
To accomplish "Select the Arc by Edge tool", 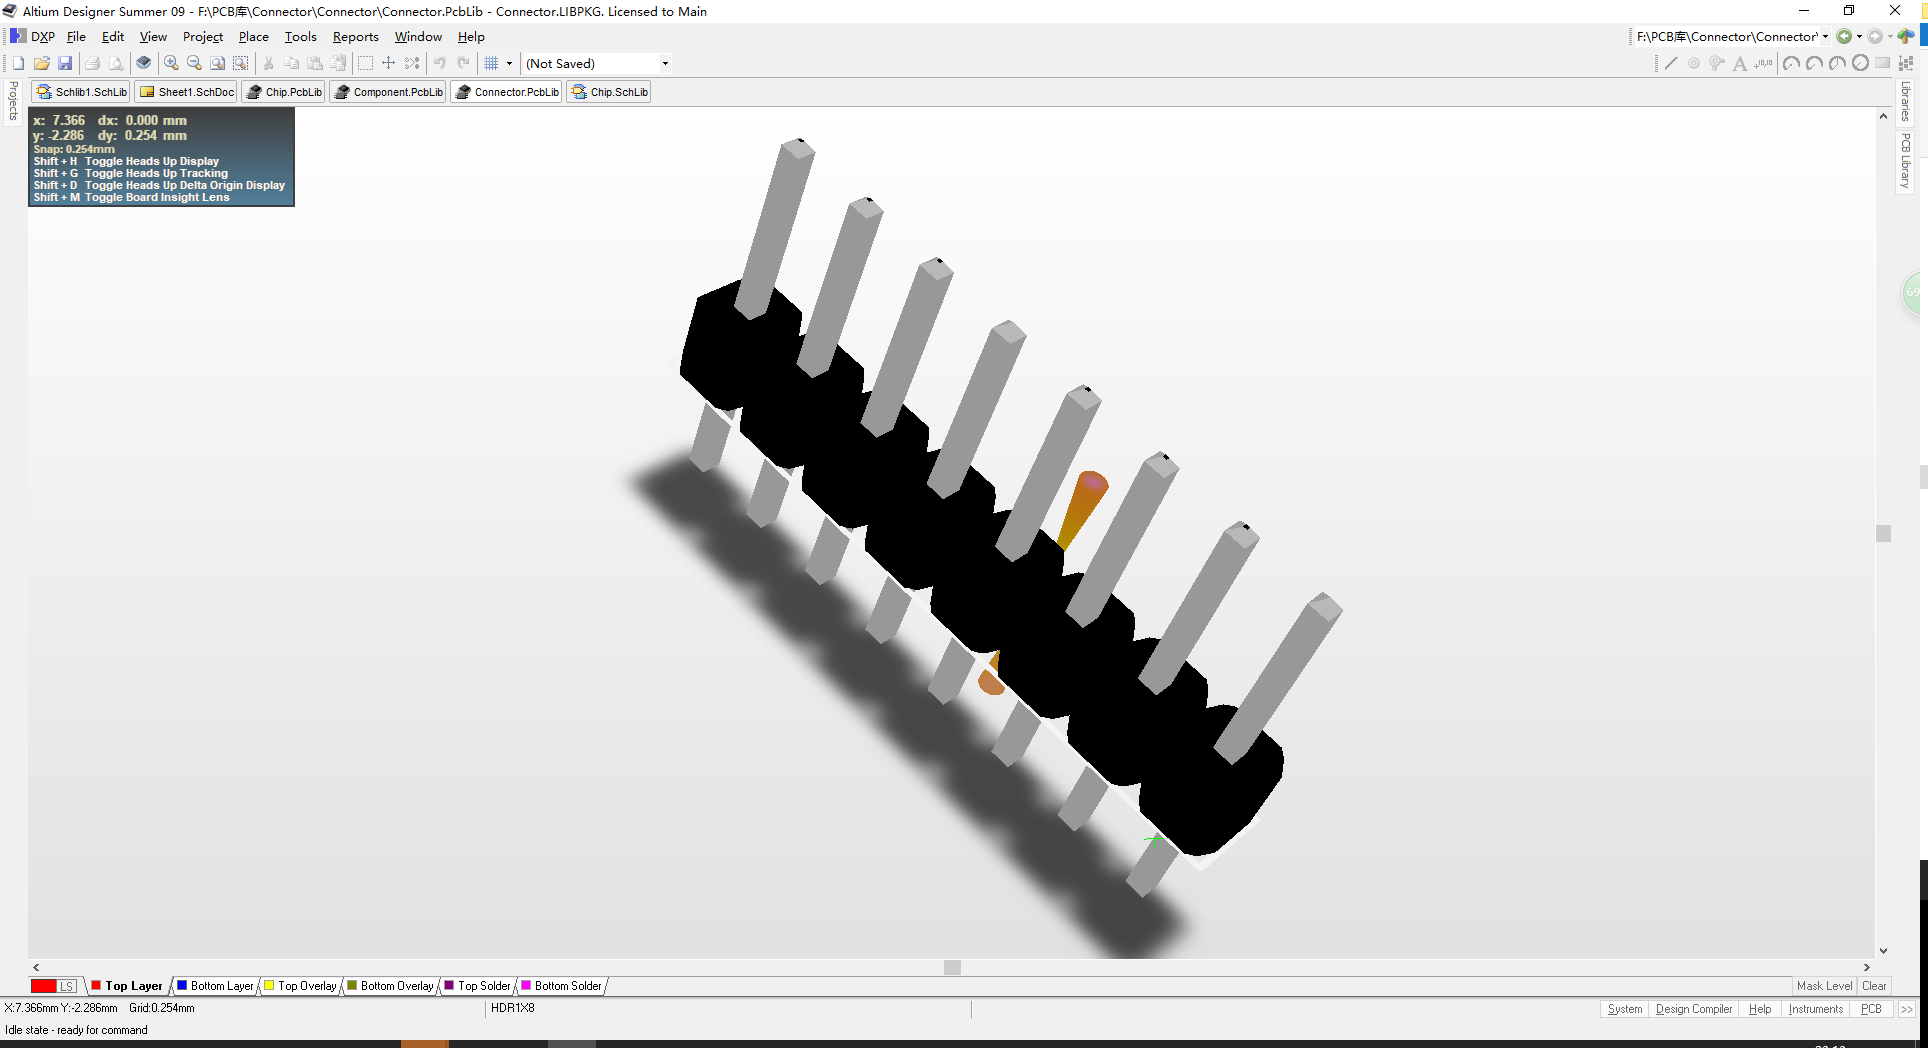I will tap(1814, 63).
